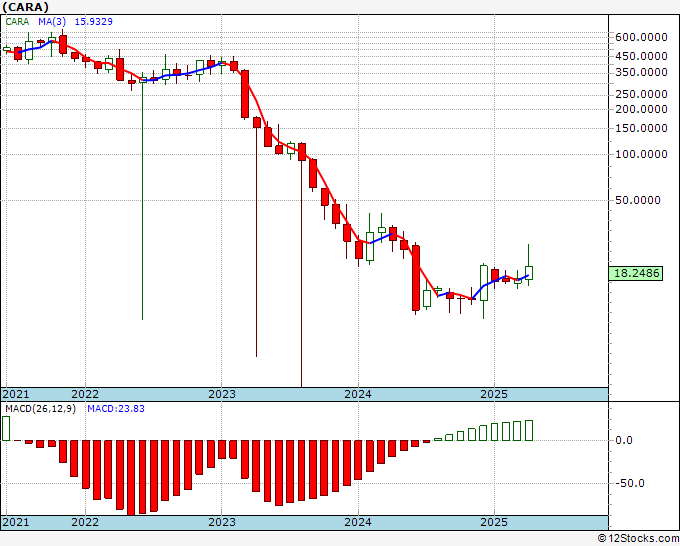This screenshot has width=680, height=546.
Task: Click the rightmost green MACD histogram bar
Action: coord(529,430)
